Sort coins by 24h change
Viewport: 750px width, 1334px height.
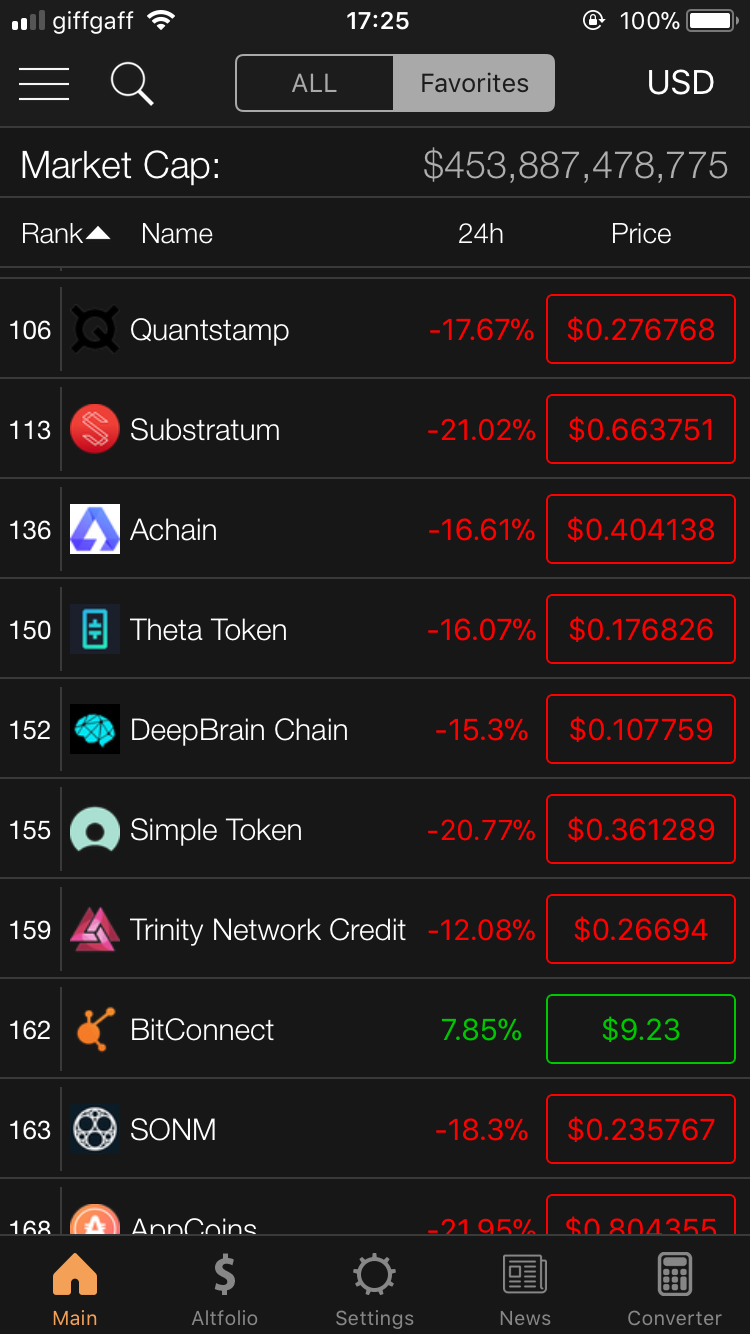[x=480, y=234]
